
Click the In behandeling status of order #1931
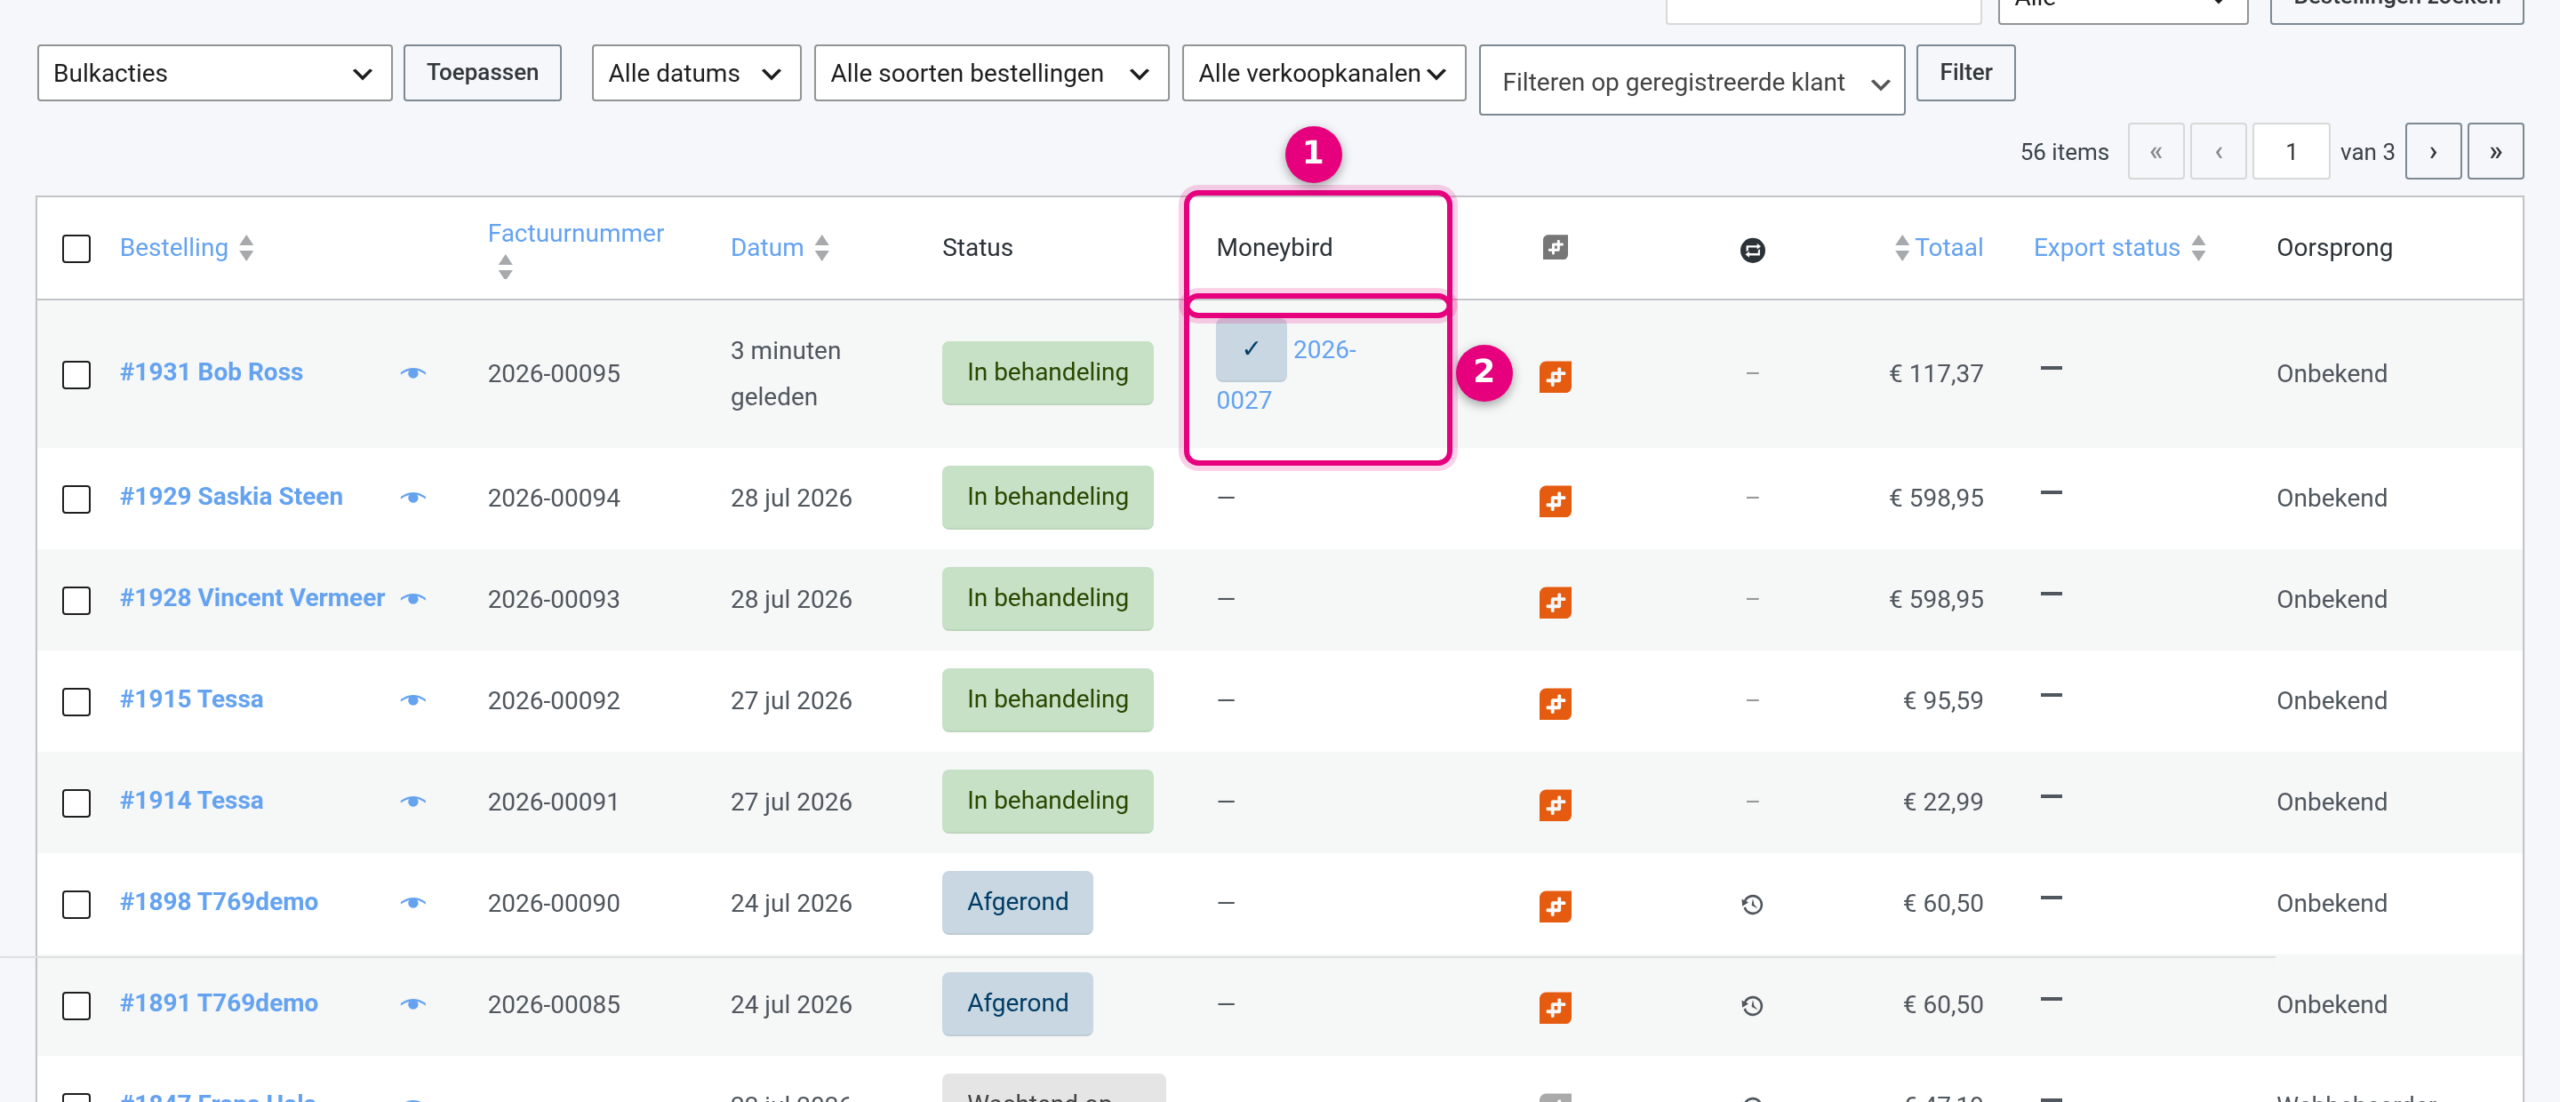pyautogui.click(x=1047, y=373)
